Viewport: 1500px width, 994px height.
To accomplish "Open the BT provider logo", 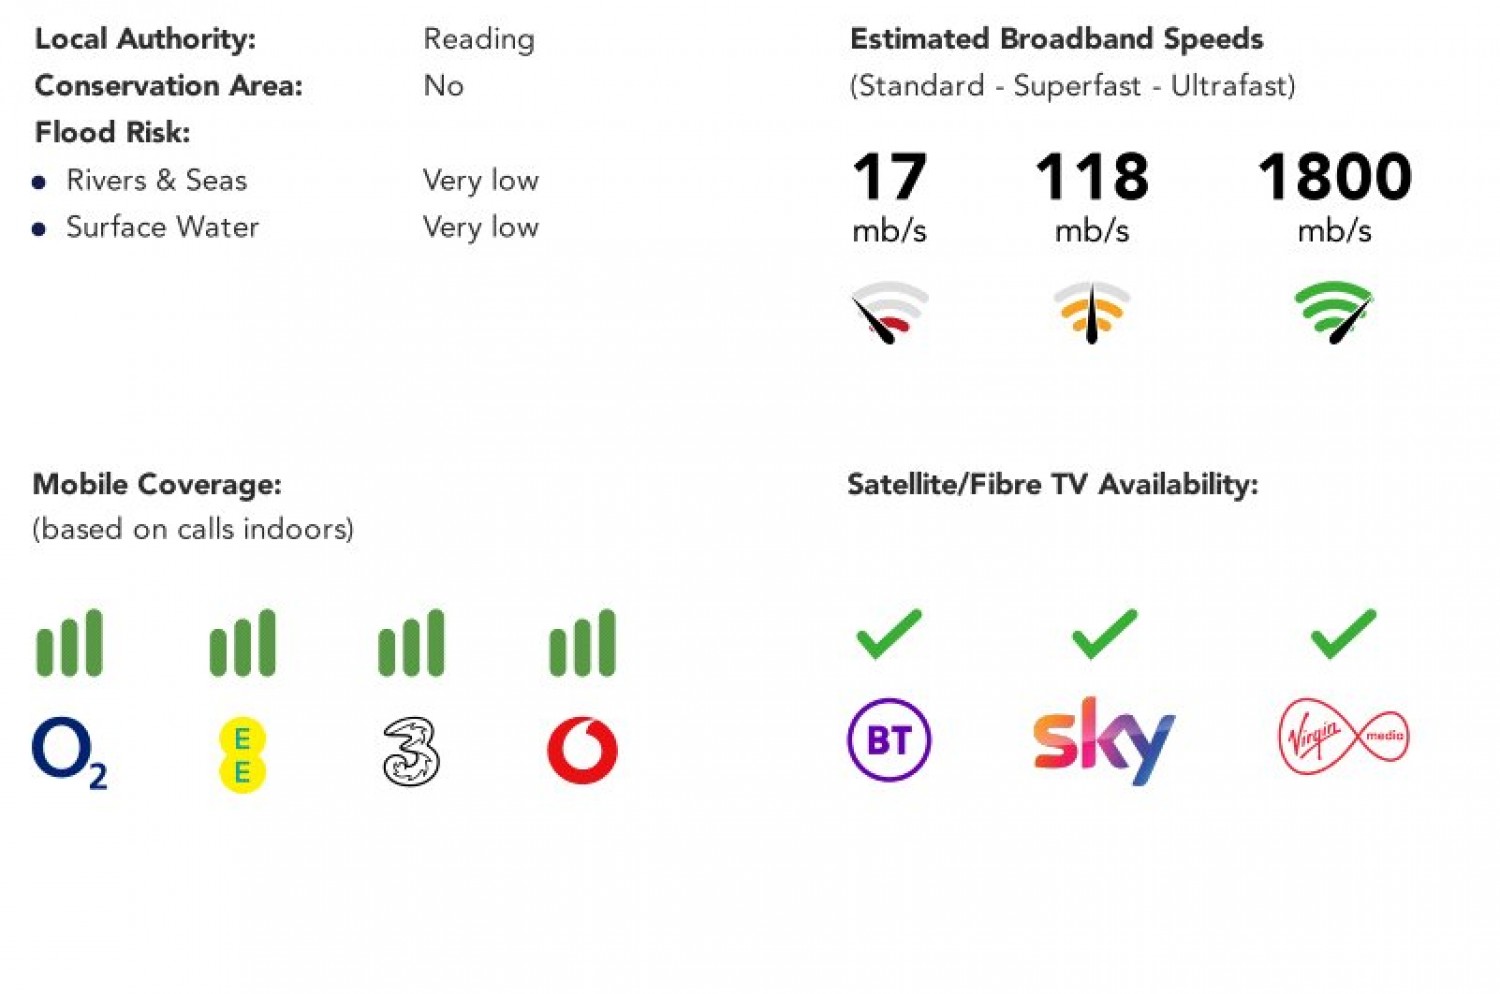I will [x=889, y=740].
